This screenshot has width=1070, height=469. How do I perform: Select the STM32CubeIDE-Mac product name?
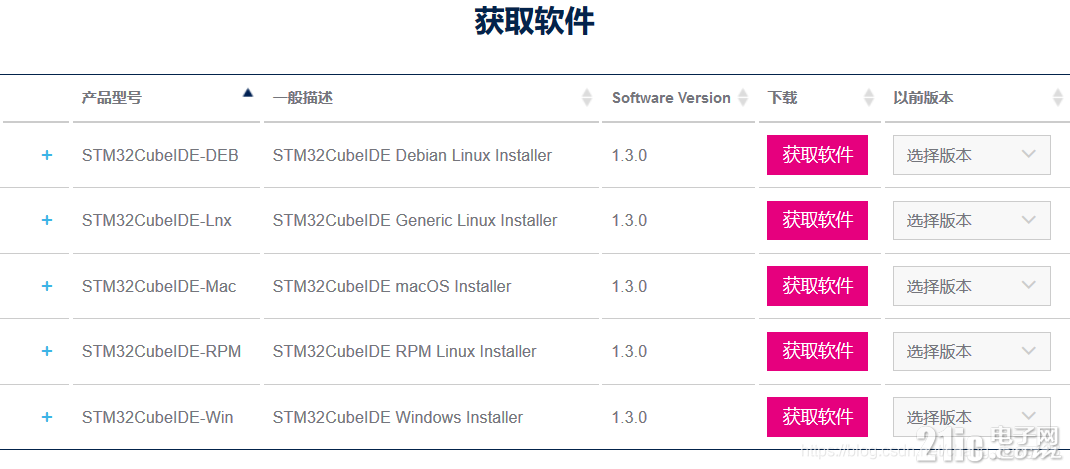(159, 286)
